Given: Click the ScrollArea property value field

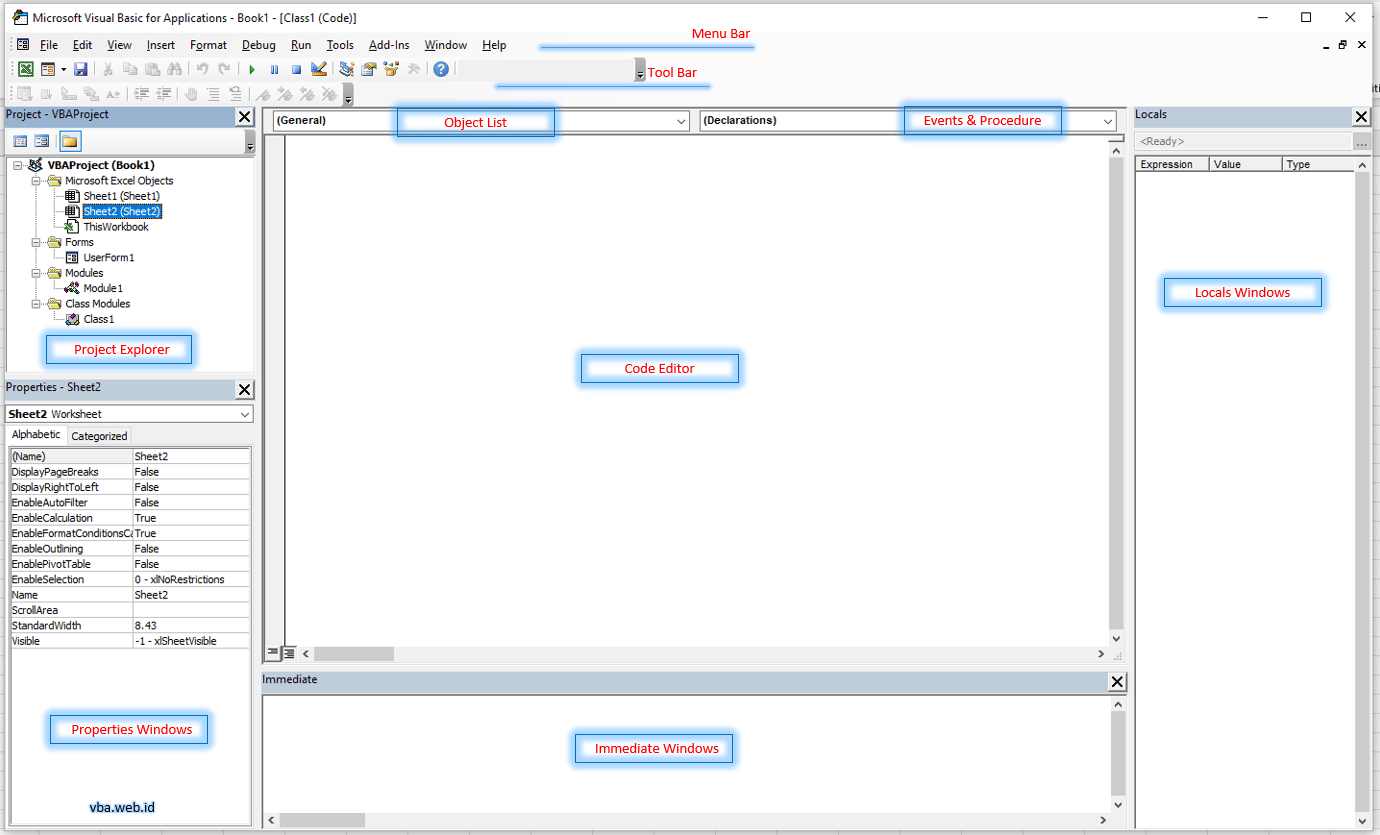Looking at the screenshot, I should click(191, 610).
